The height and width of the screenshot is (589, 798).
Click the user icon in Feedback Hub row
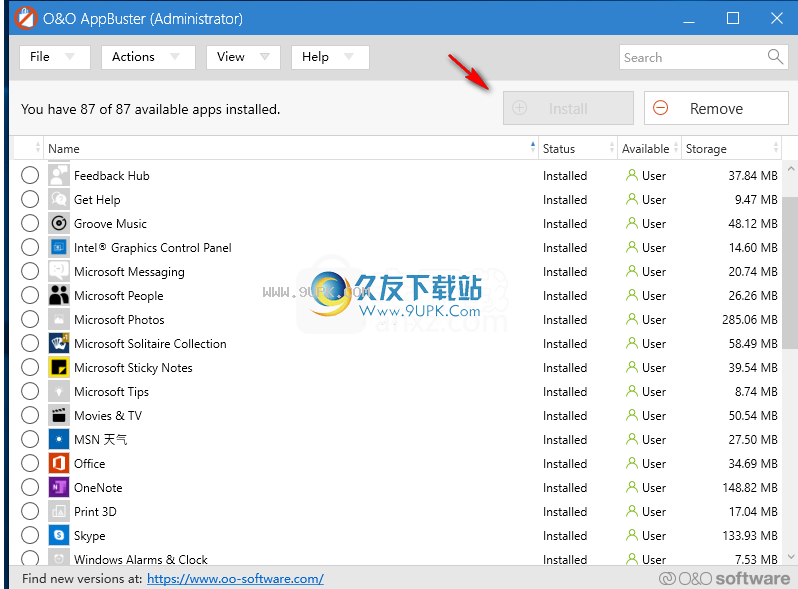(632, 175)
